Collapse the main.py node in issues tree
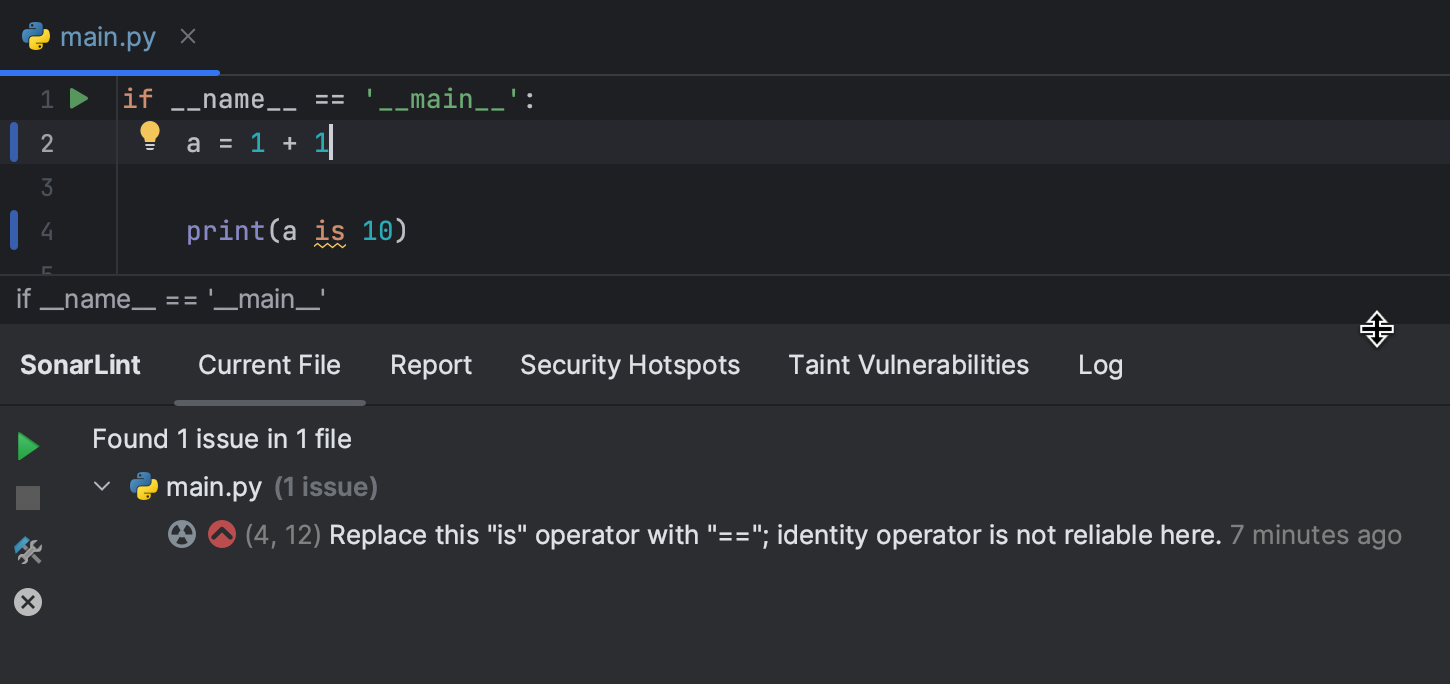This screenshot has height=684, width=1450. pos(102,487)
